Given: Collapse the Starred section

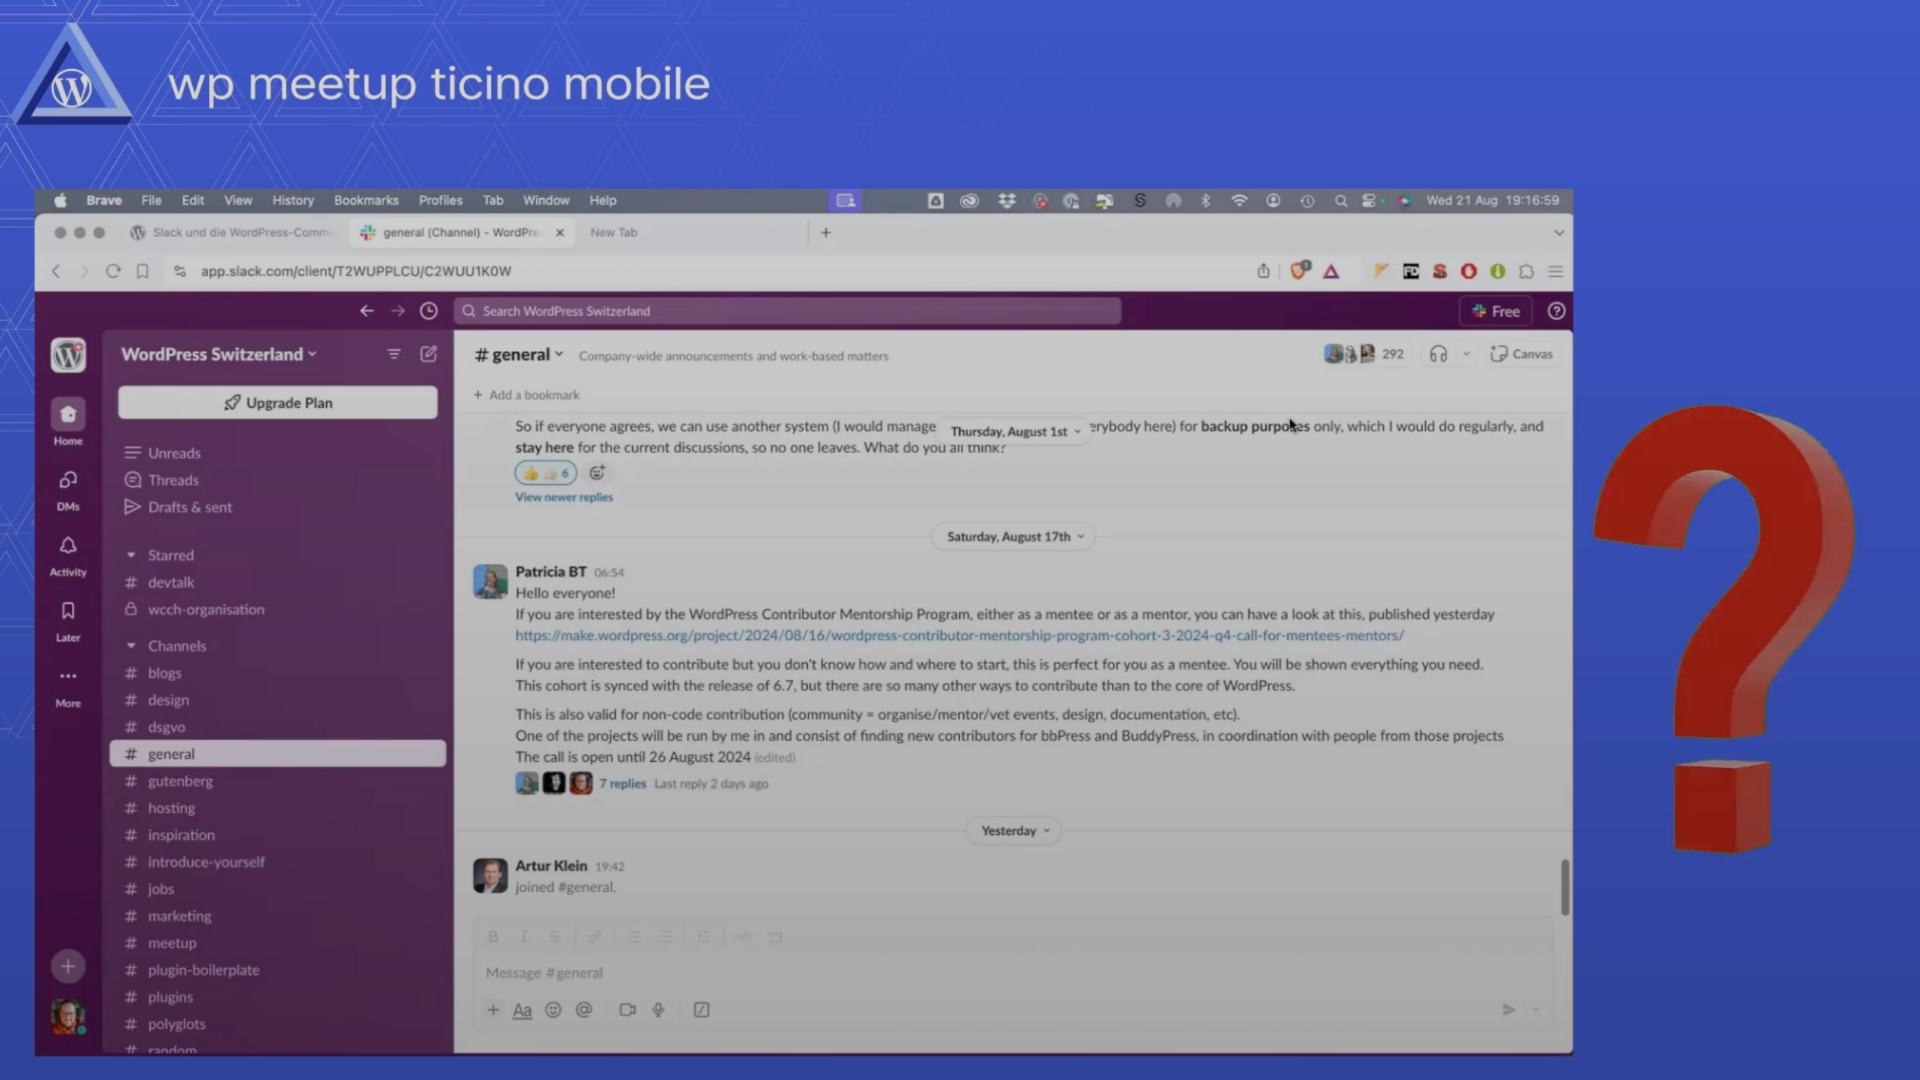Looking at the screenshot, I should [x=131, y=555].
